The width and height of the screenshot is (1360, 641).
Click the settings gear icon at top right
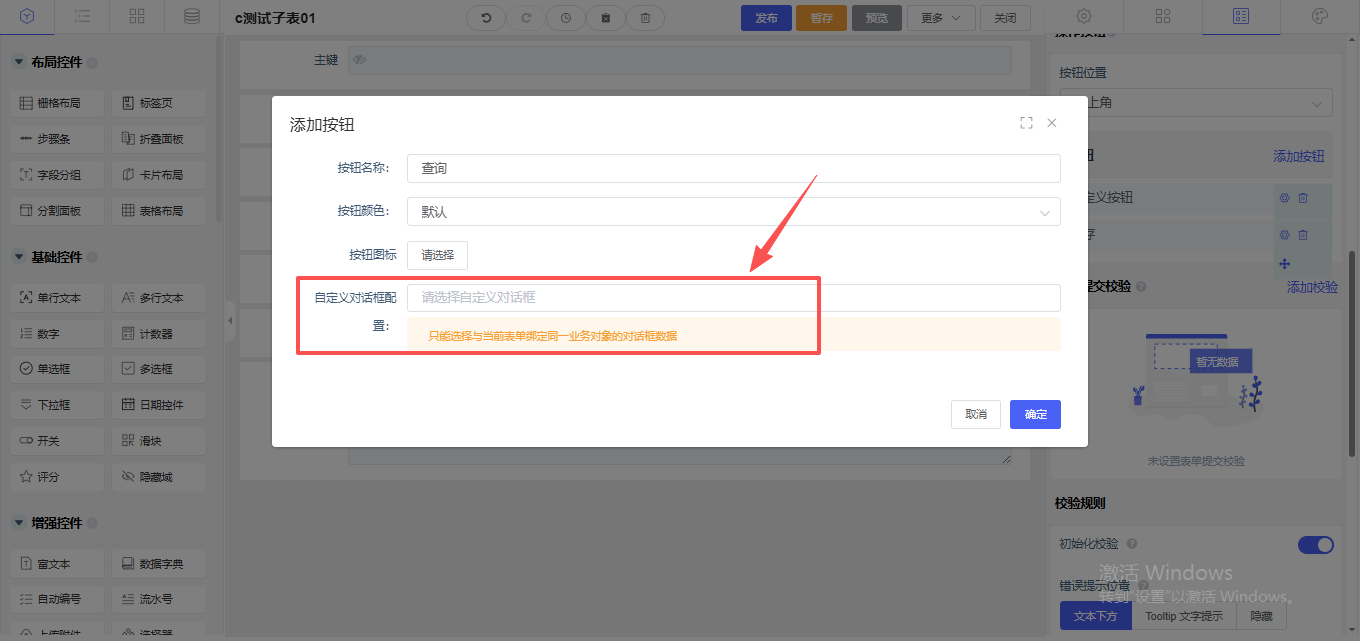(x=1084, y=17)
